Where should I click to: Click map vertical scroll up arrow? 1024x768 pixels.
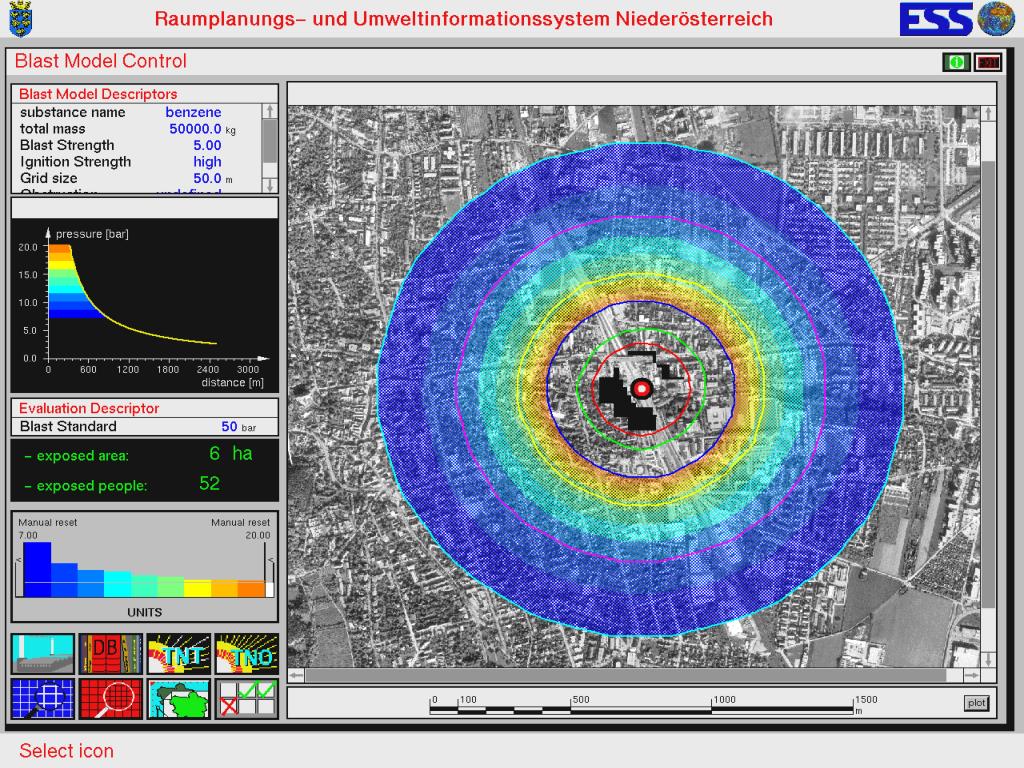coord(988,113)
